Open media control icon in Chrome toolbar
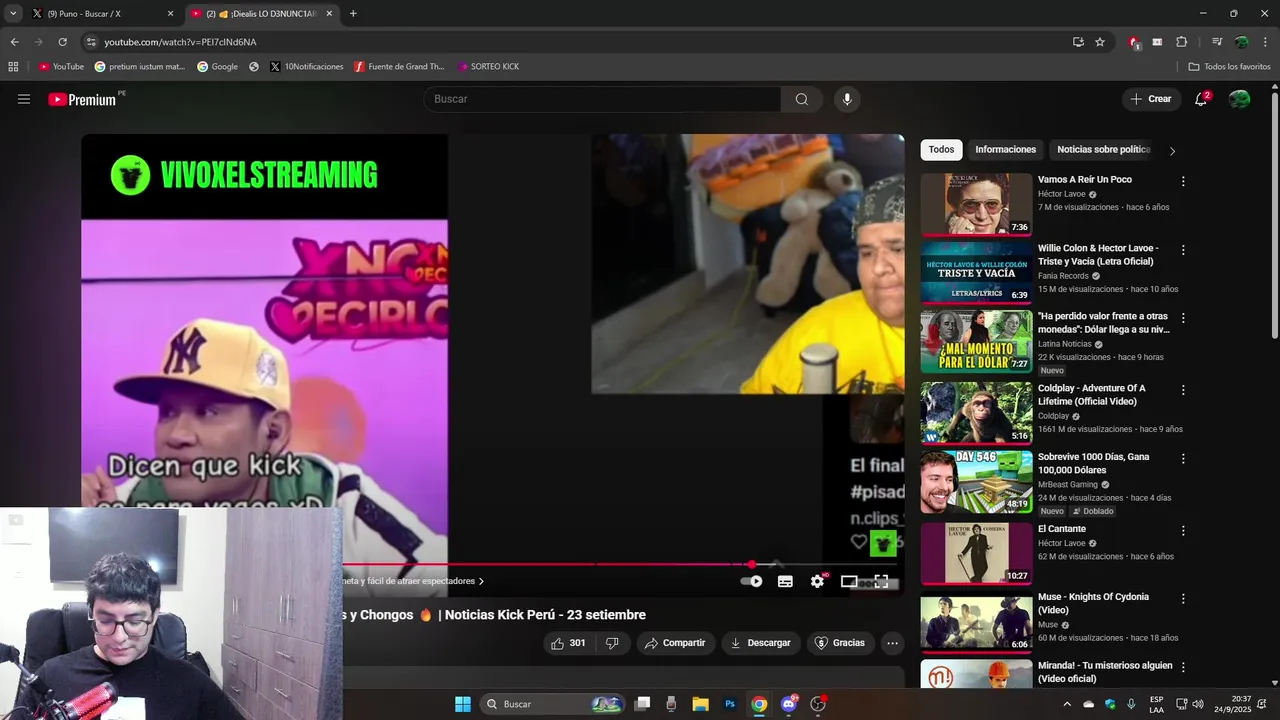Screen dimensions: 1280x720 (x=1217, y=42)
